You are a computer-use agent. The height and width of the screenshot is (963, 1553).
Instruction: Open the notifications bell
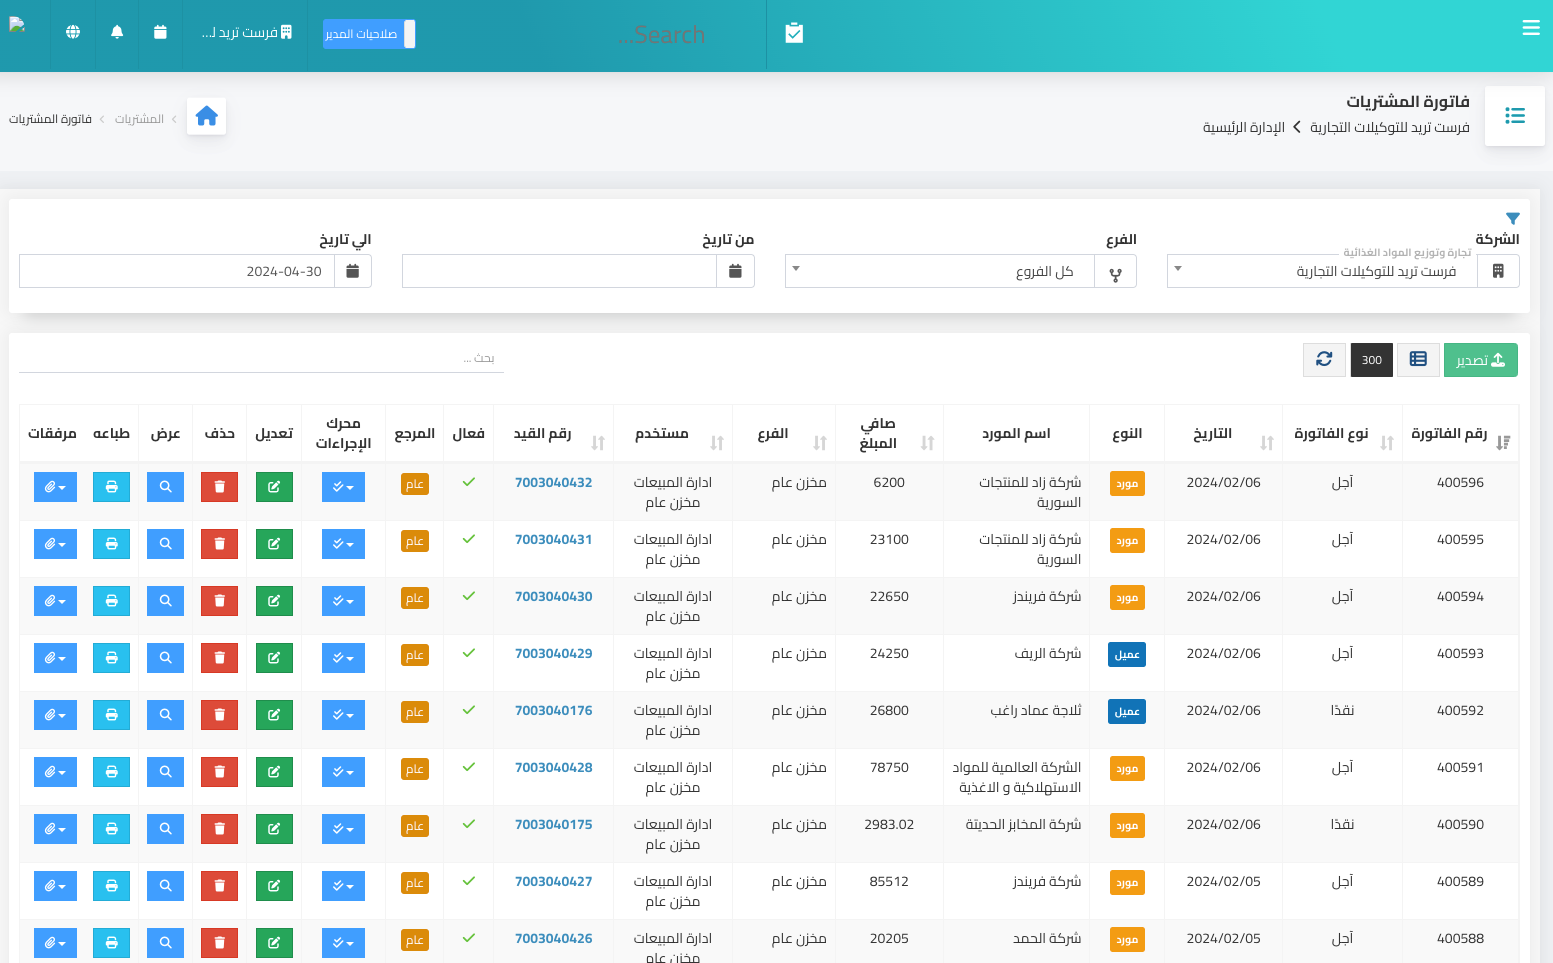[x=117, y=32]
